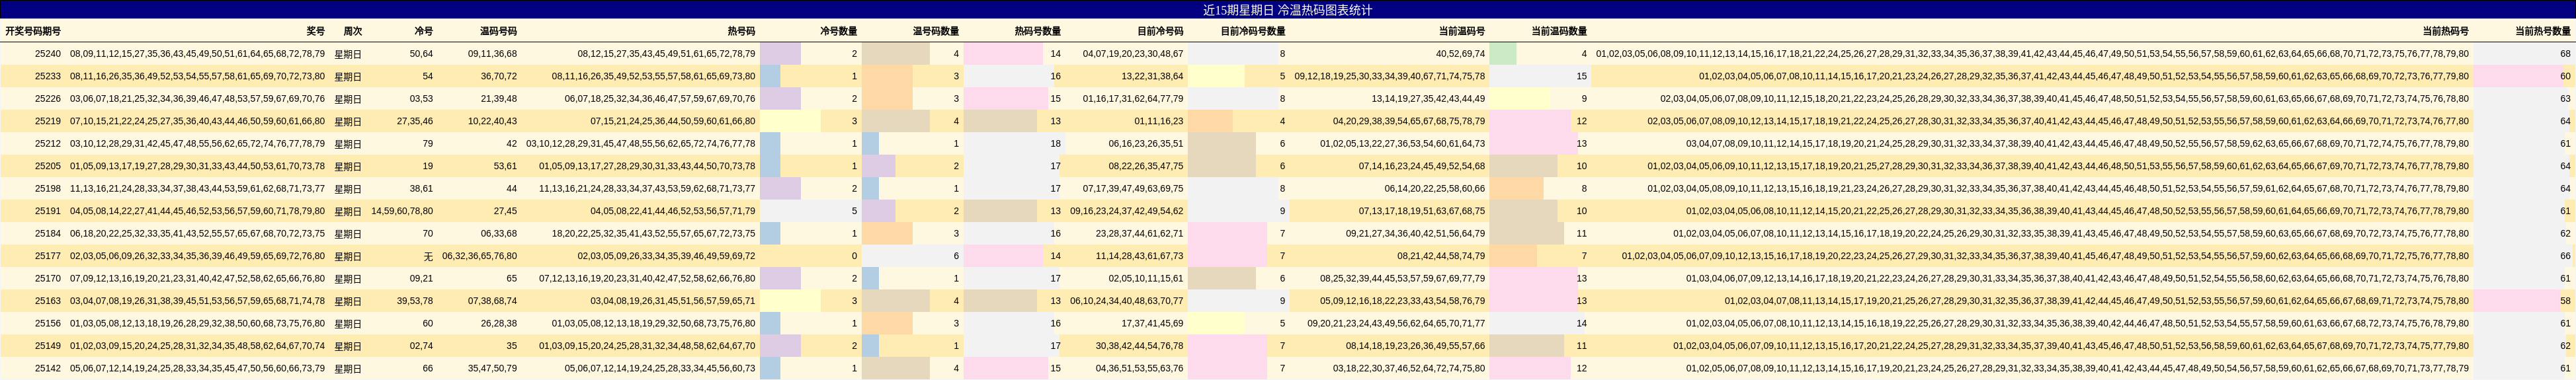
Task: Select current cold numbers 01,11,16,23
Action: [x=1159, y=121]
